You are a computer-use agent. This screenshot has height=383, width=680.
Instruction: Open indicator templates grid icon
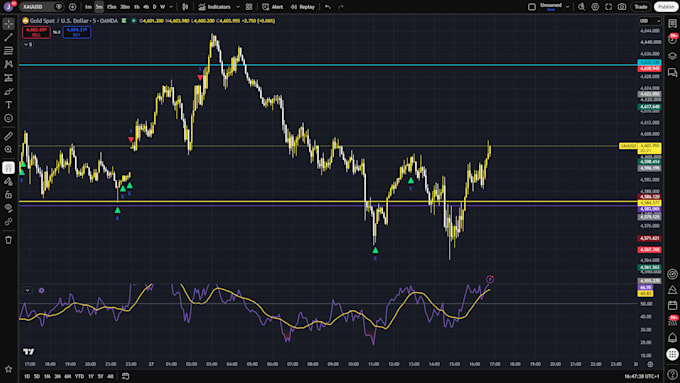249,7
